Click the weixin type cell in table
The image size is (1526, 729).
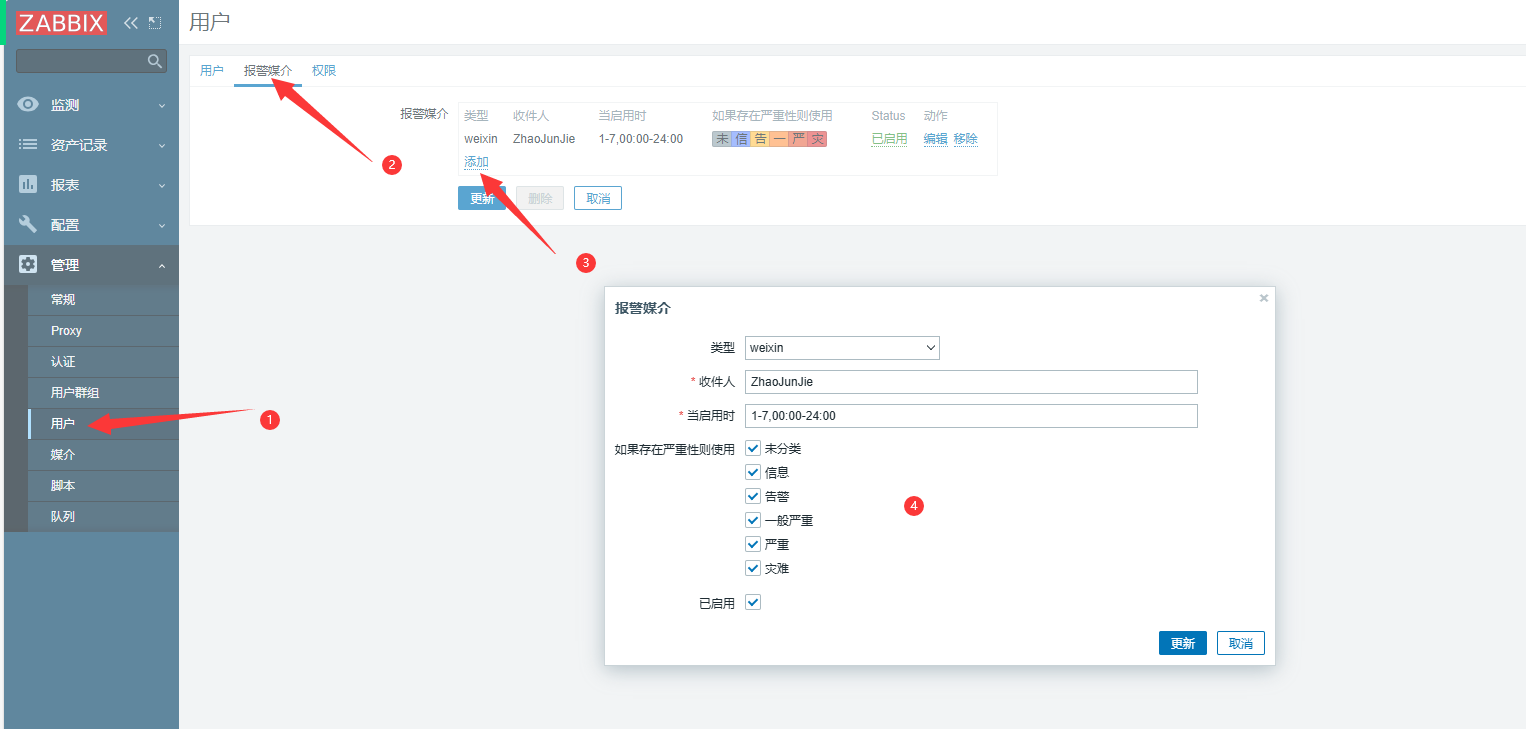[x=481, y=139]
